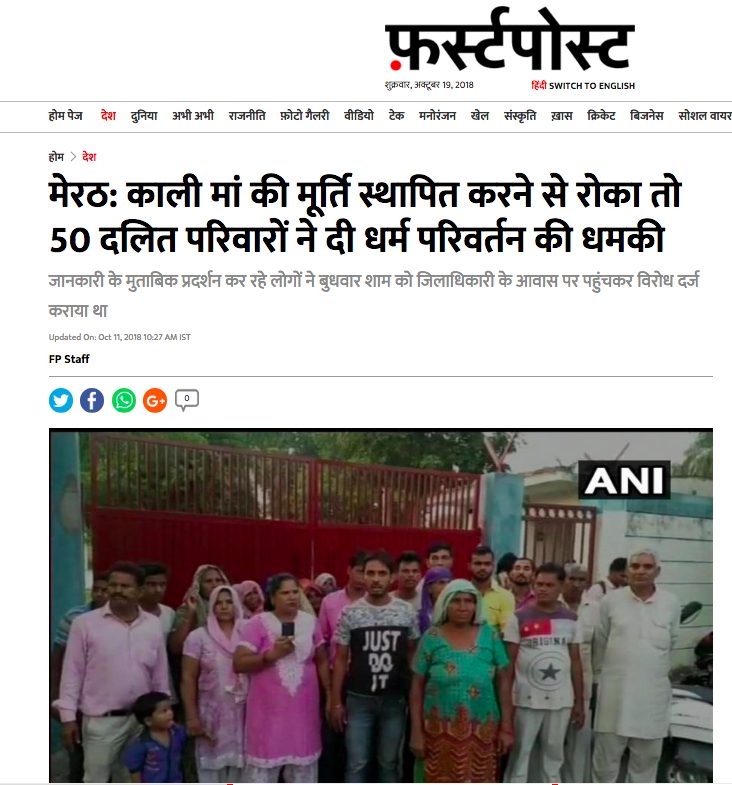Share article on Twitter icon
This screenshot has width=732, height=785.
(61, 401)
